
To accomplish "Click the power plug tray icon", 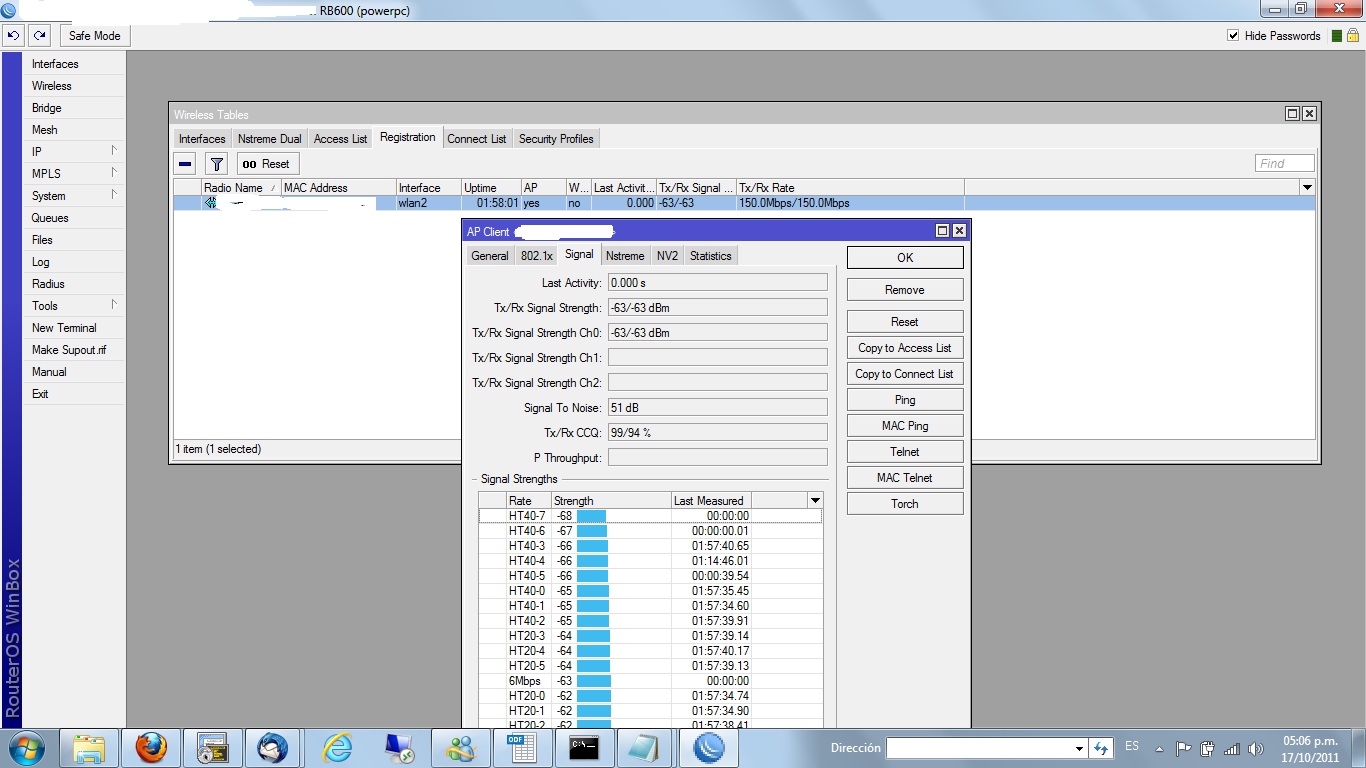I will pyautogui.click(x=1207, y=748).
